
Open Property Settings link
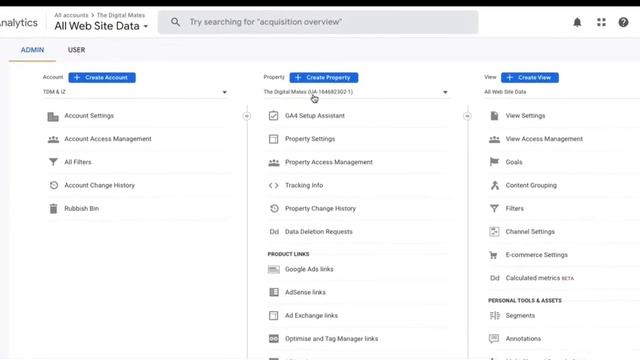[310, 139]
